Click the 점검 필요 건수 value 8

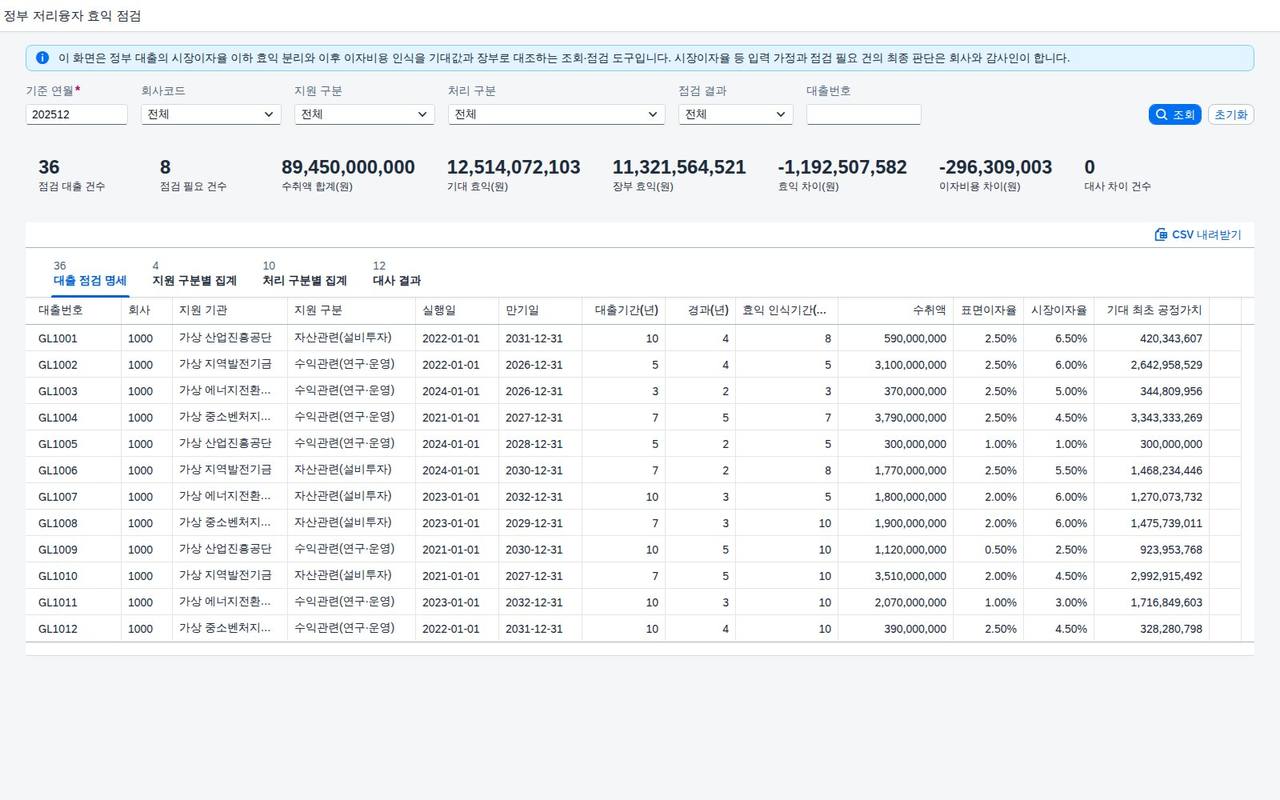(165, 167)
